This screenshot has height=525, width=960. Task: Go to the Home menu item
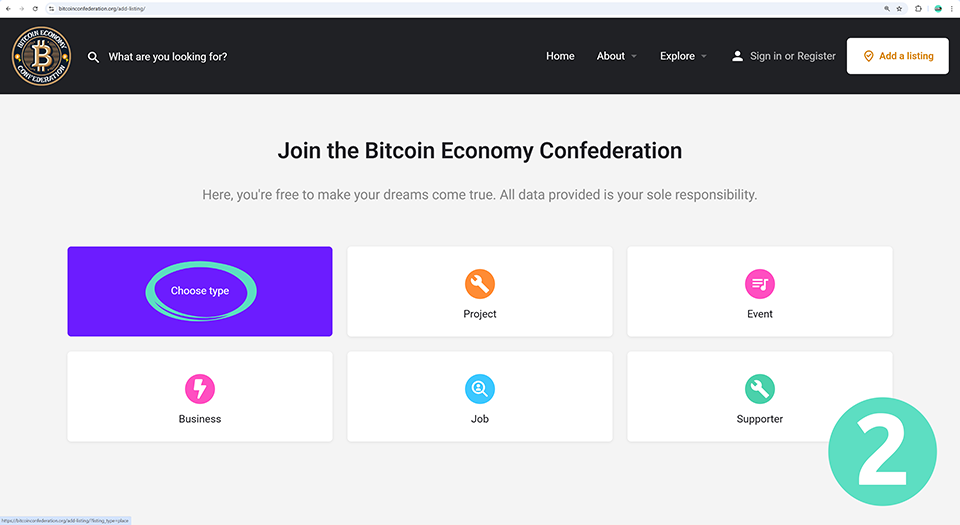click(560, 56)
